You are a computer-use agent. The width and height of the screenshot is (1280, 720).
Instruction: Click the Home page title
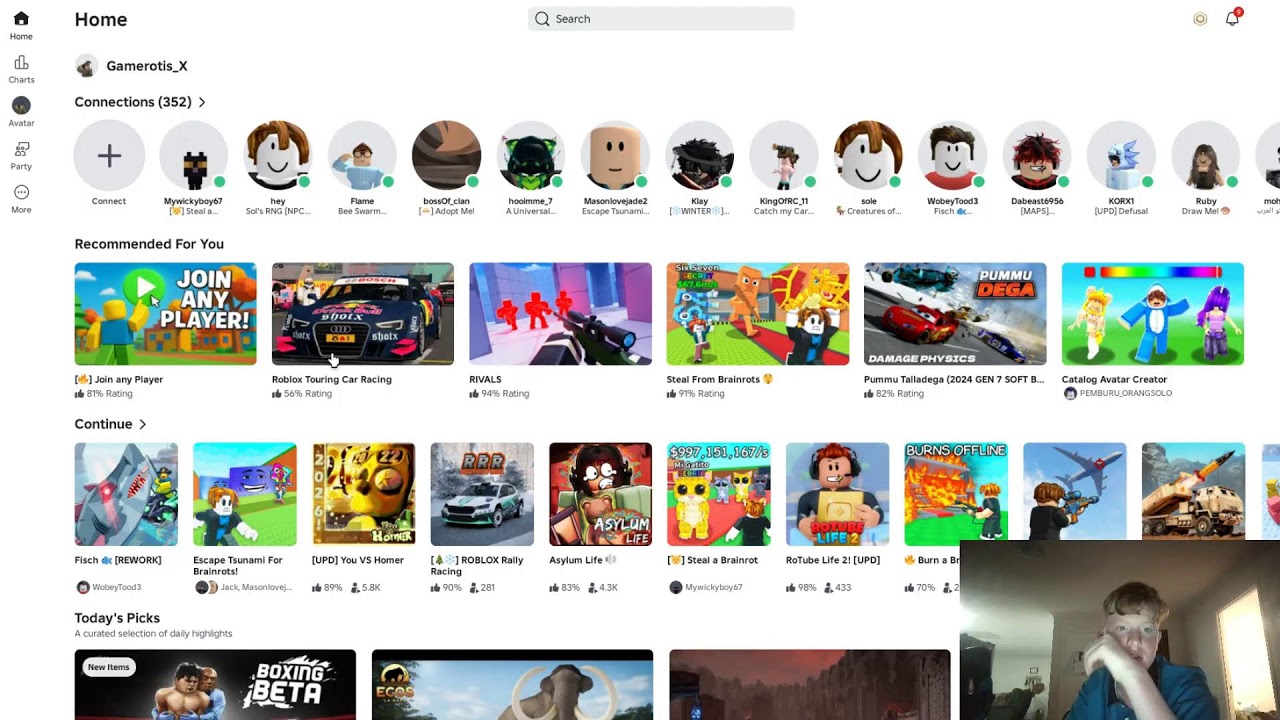(x=101, y=20)
